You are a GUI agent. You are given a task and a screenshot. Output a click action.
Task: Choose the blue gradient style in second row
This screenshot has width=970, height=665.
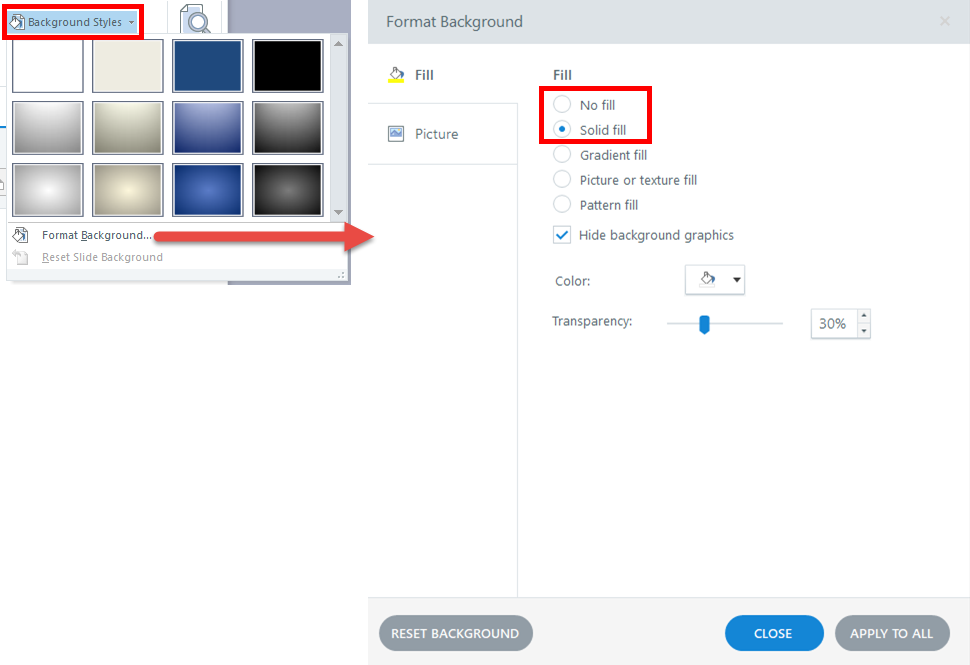click(x=208, y=128)
